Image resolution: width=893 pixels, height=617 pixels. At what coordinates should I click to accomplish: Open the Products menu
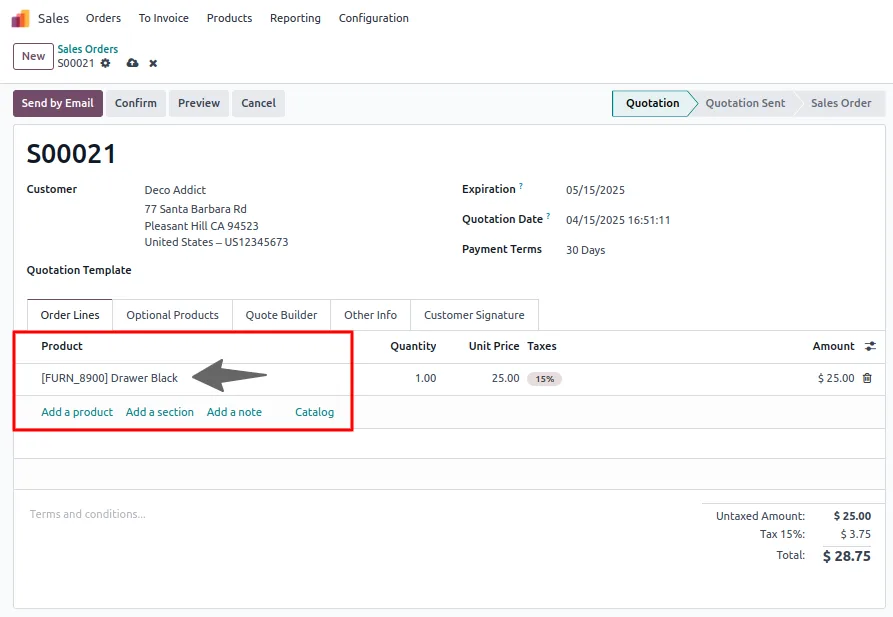tap(229, 18)
